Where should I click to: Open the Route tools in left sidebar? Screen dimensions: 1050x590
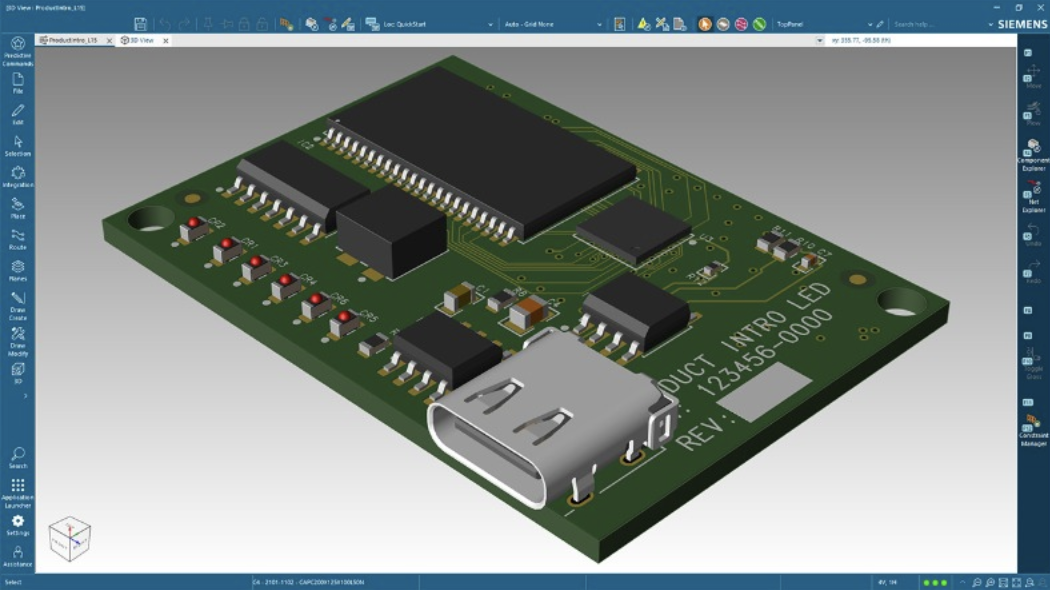(18, 239)
